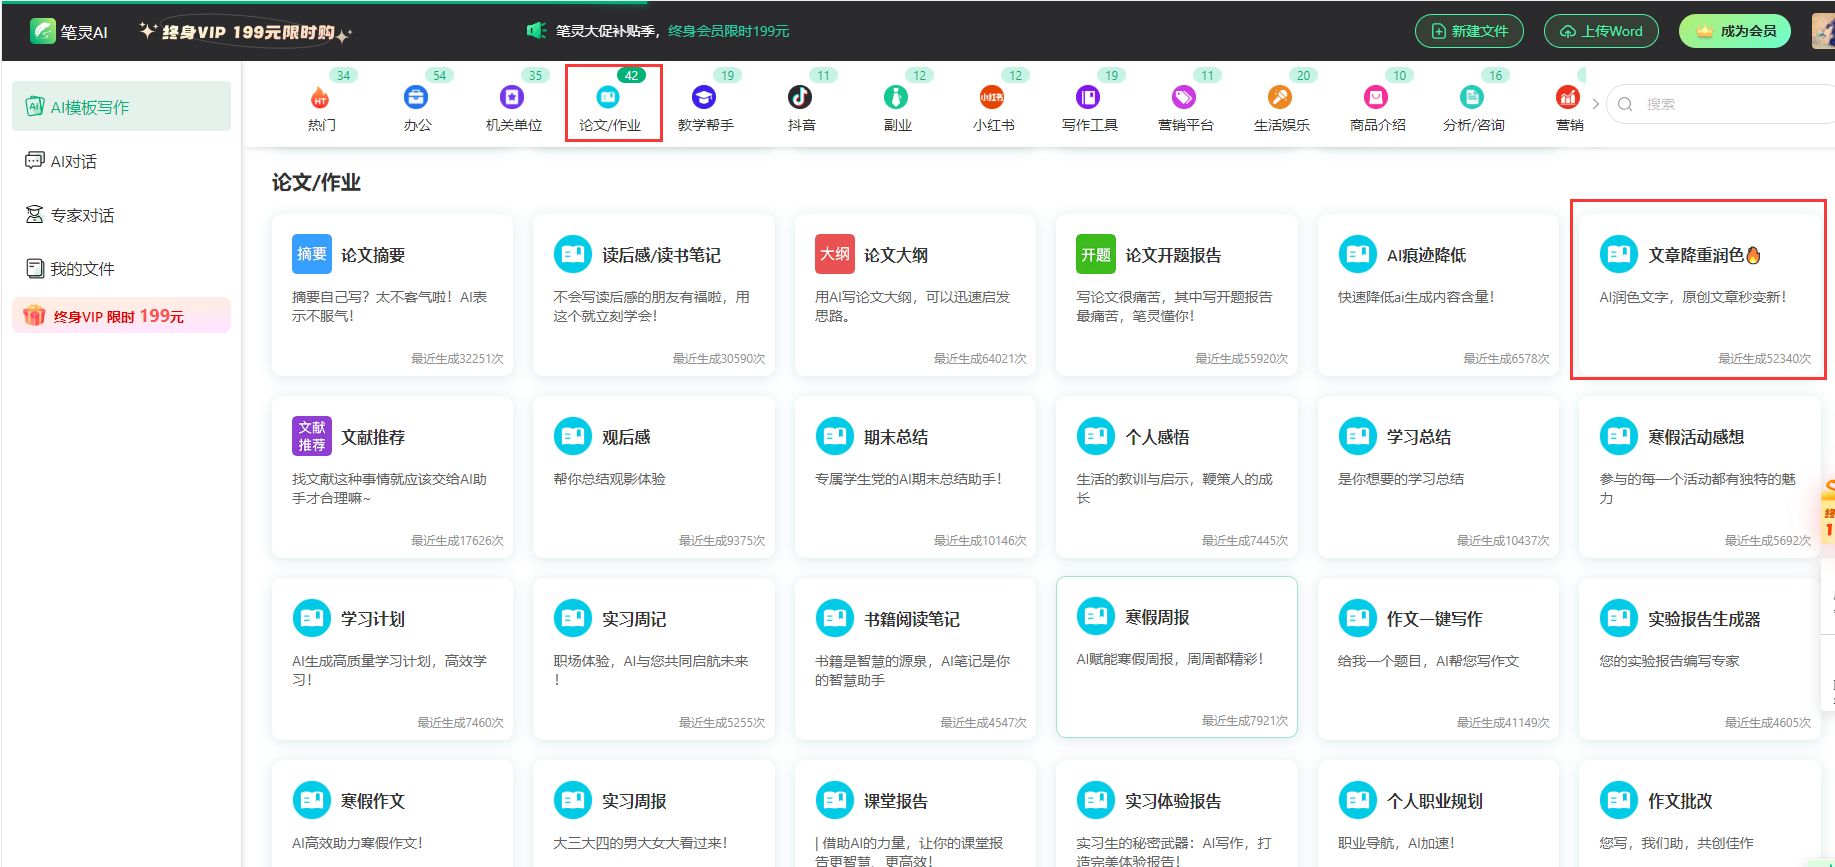Click the 最近生成64021次 text

pyautogui.click(x=980, y=358)
